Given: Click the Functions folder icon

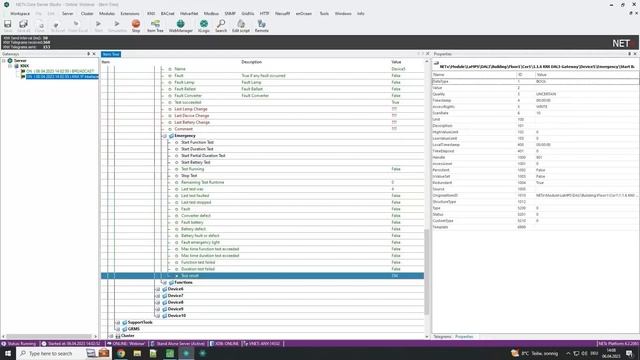Looking at the screenshot, I should (171, 282).
